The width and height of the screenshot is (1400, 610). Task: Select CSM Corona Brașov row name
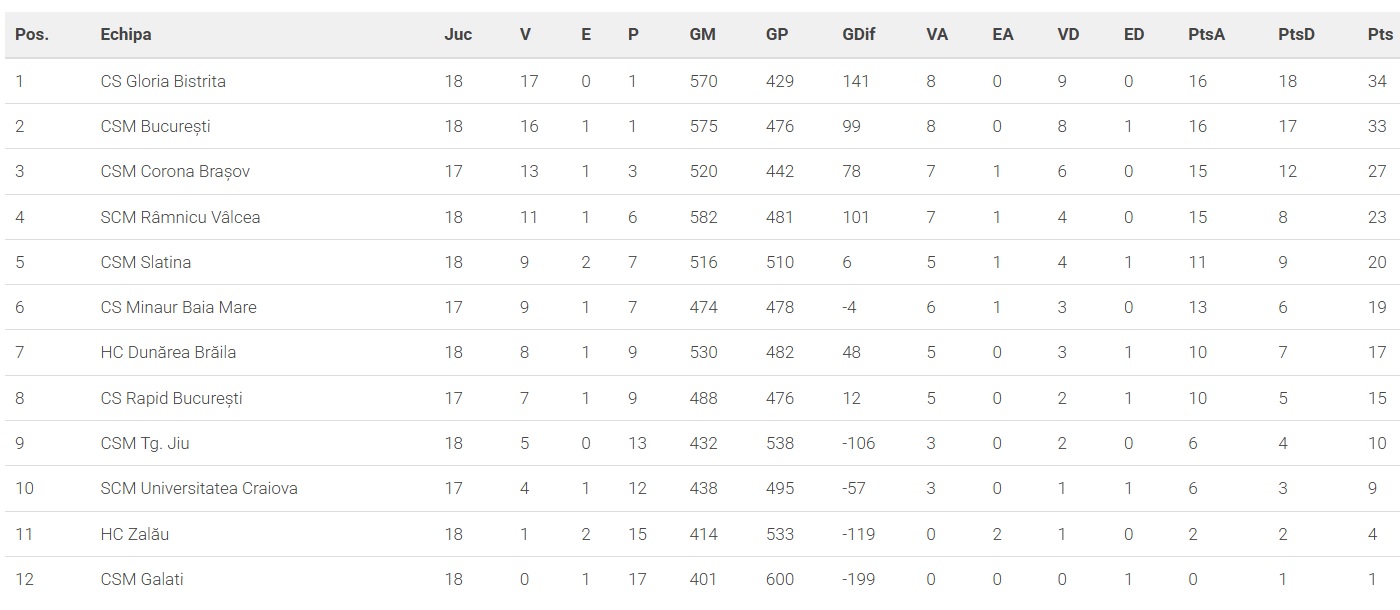(175, 171)
